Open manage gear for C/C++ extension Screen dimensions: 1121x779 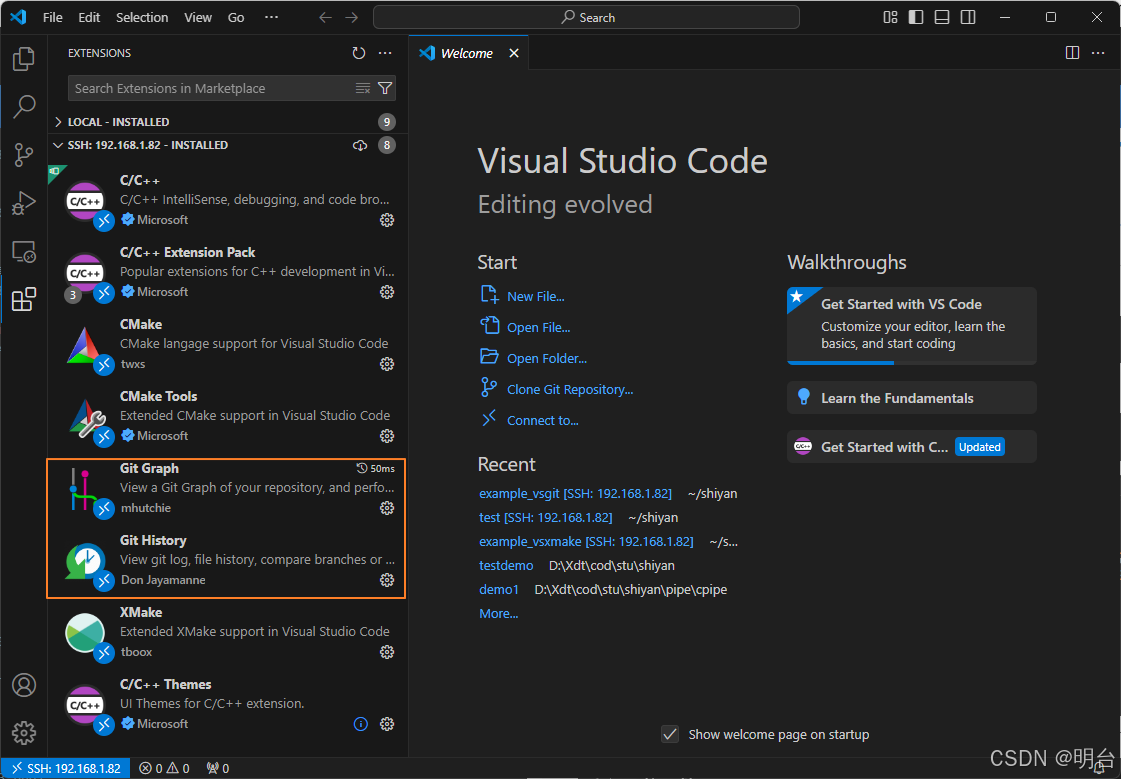(x=387, y=220)
